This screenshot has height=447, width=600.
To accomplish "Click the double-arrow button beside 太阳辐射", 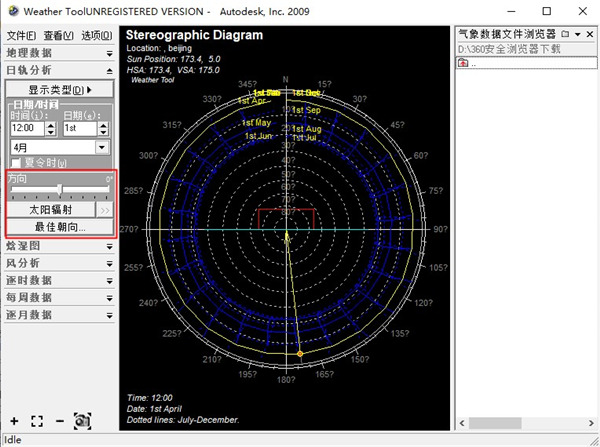I will point(105,211).
